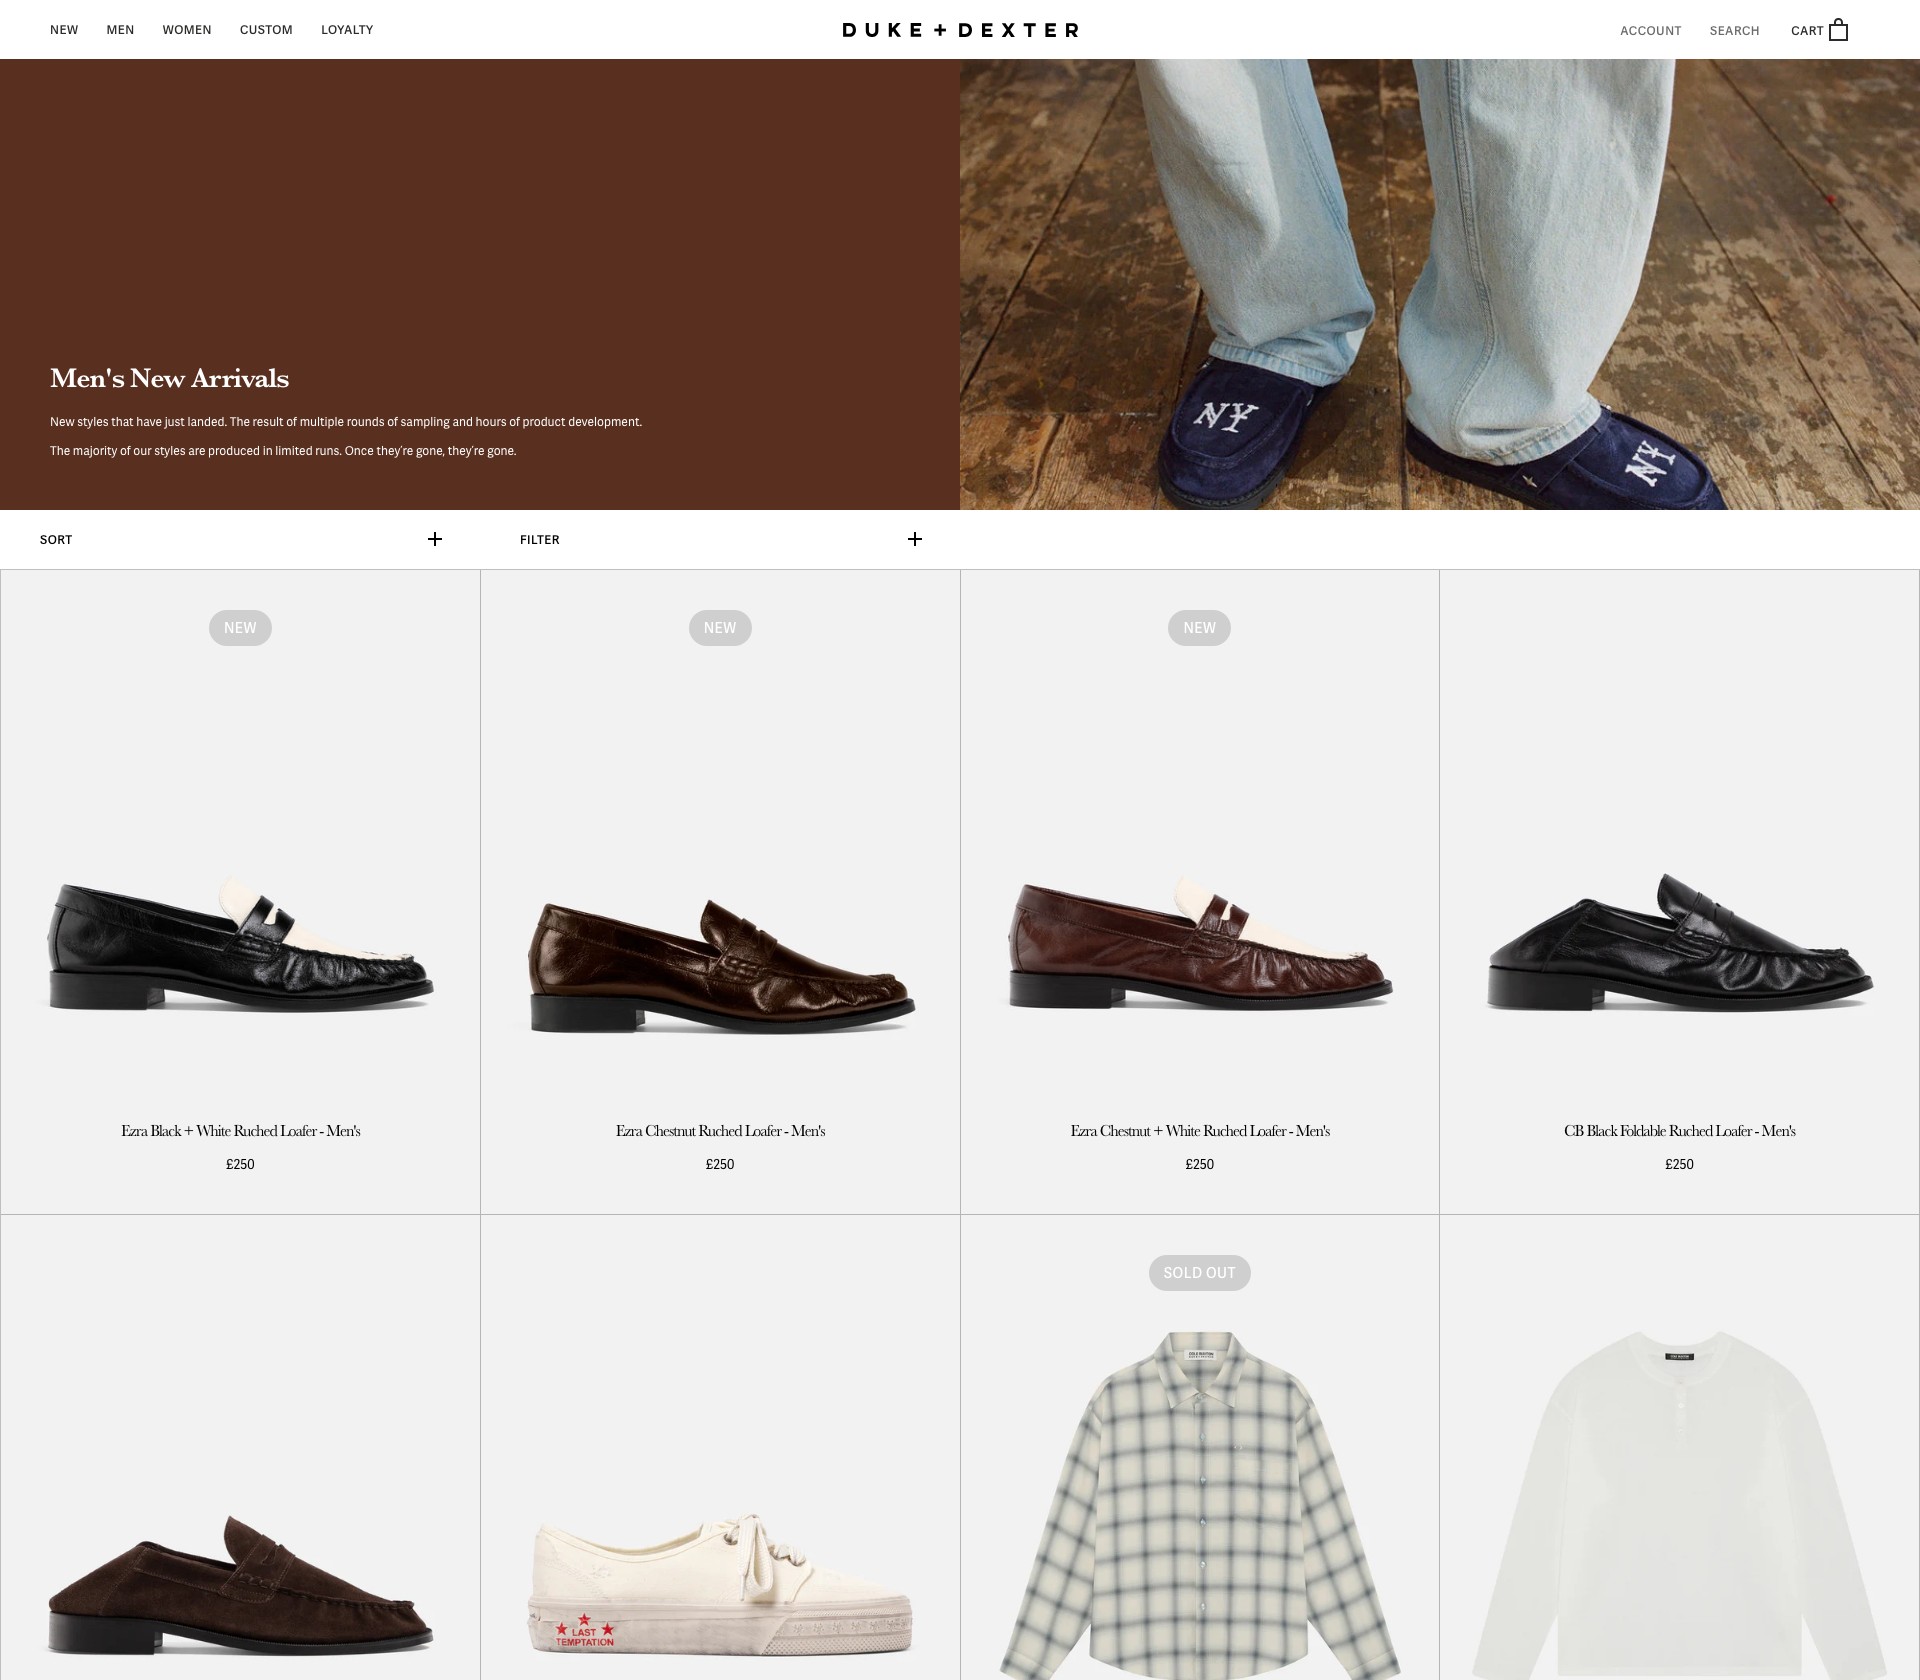Open SEARCH in the header
The height and width of the screenshot is (1680, 1920).
coord(1734,31)
